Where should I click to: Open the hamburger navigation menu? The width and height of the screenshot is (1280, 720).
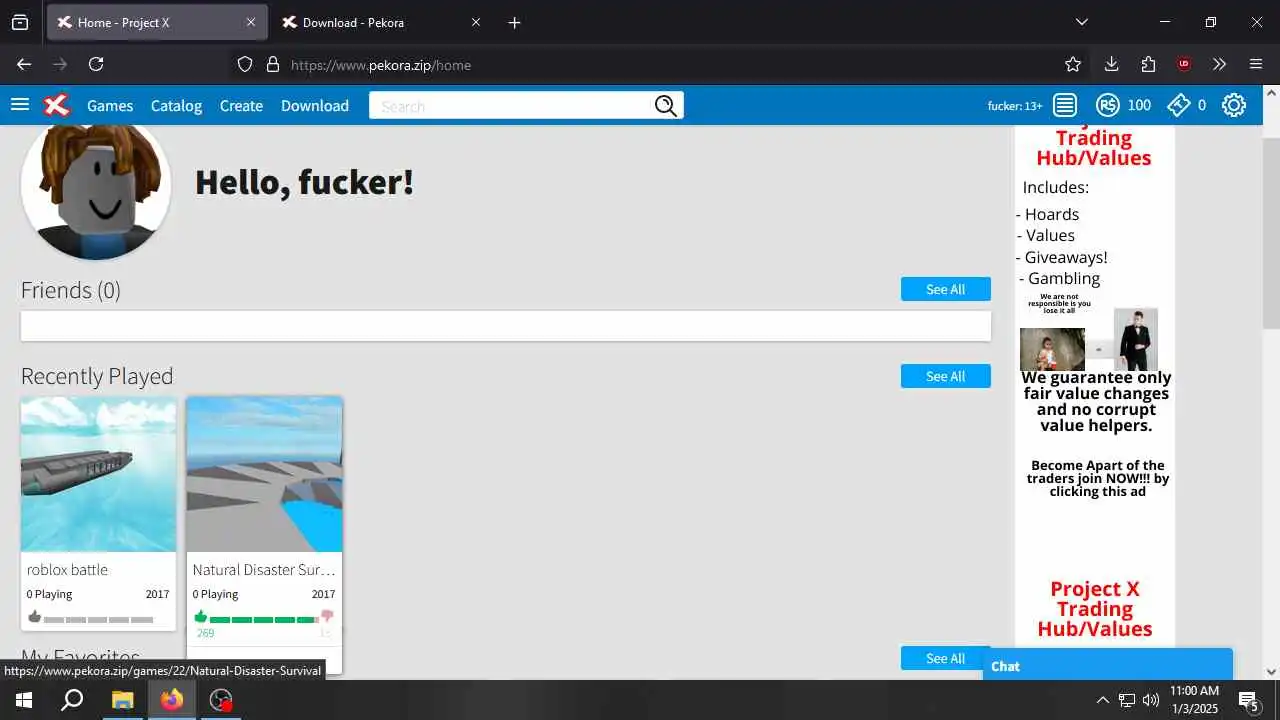(x=20, y=105)
